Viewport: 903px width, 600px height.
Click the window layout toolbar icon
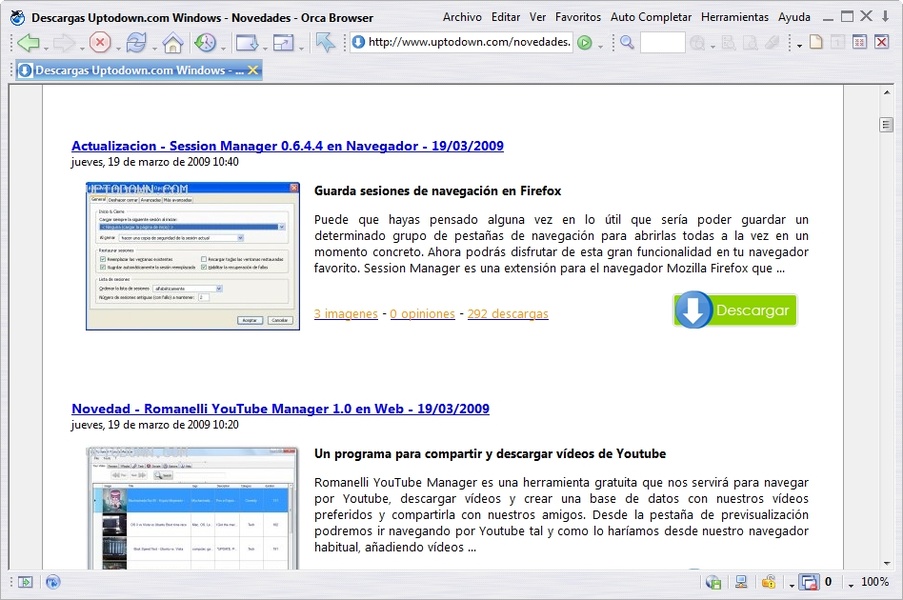coord(283,43)
